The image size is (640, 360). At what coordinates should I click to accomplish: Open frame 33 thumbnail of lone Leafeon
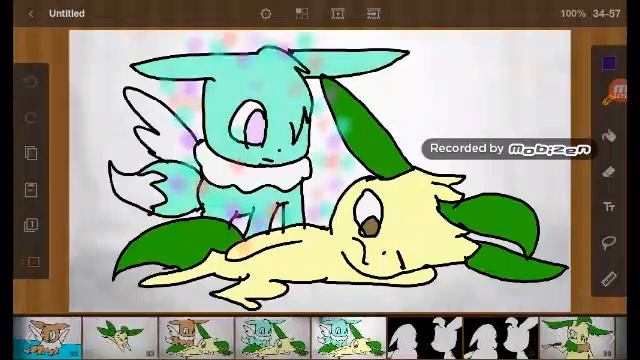(120, 338)
